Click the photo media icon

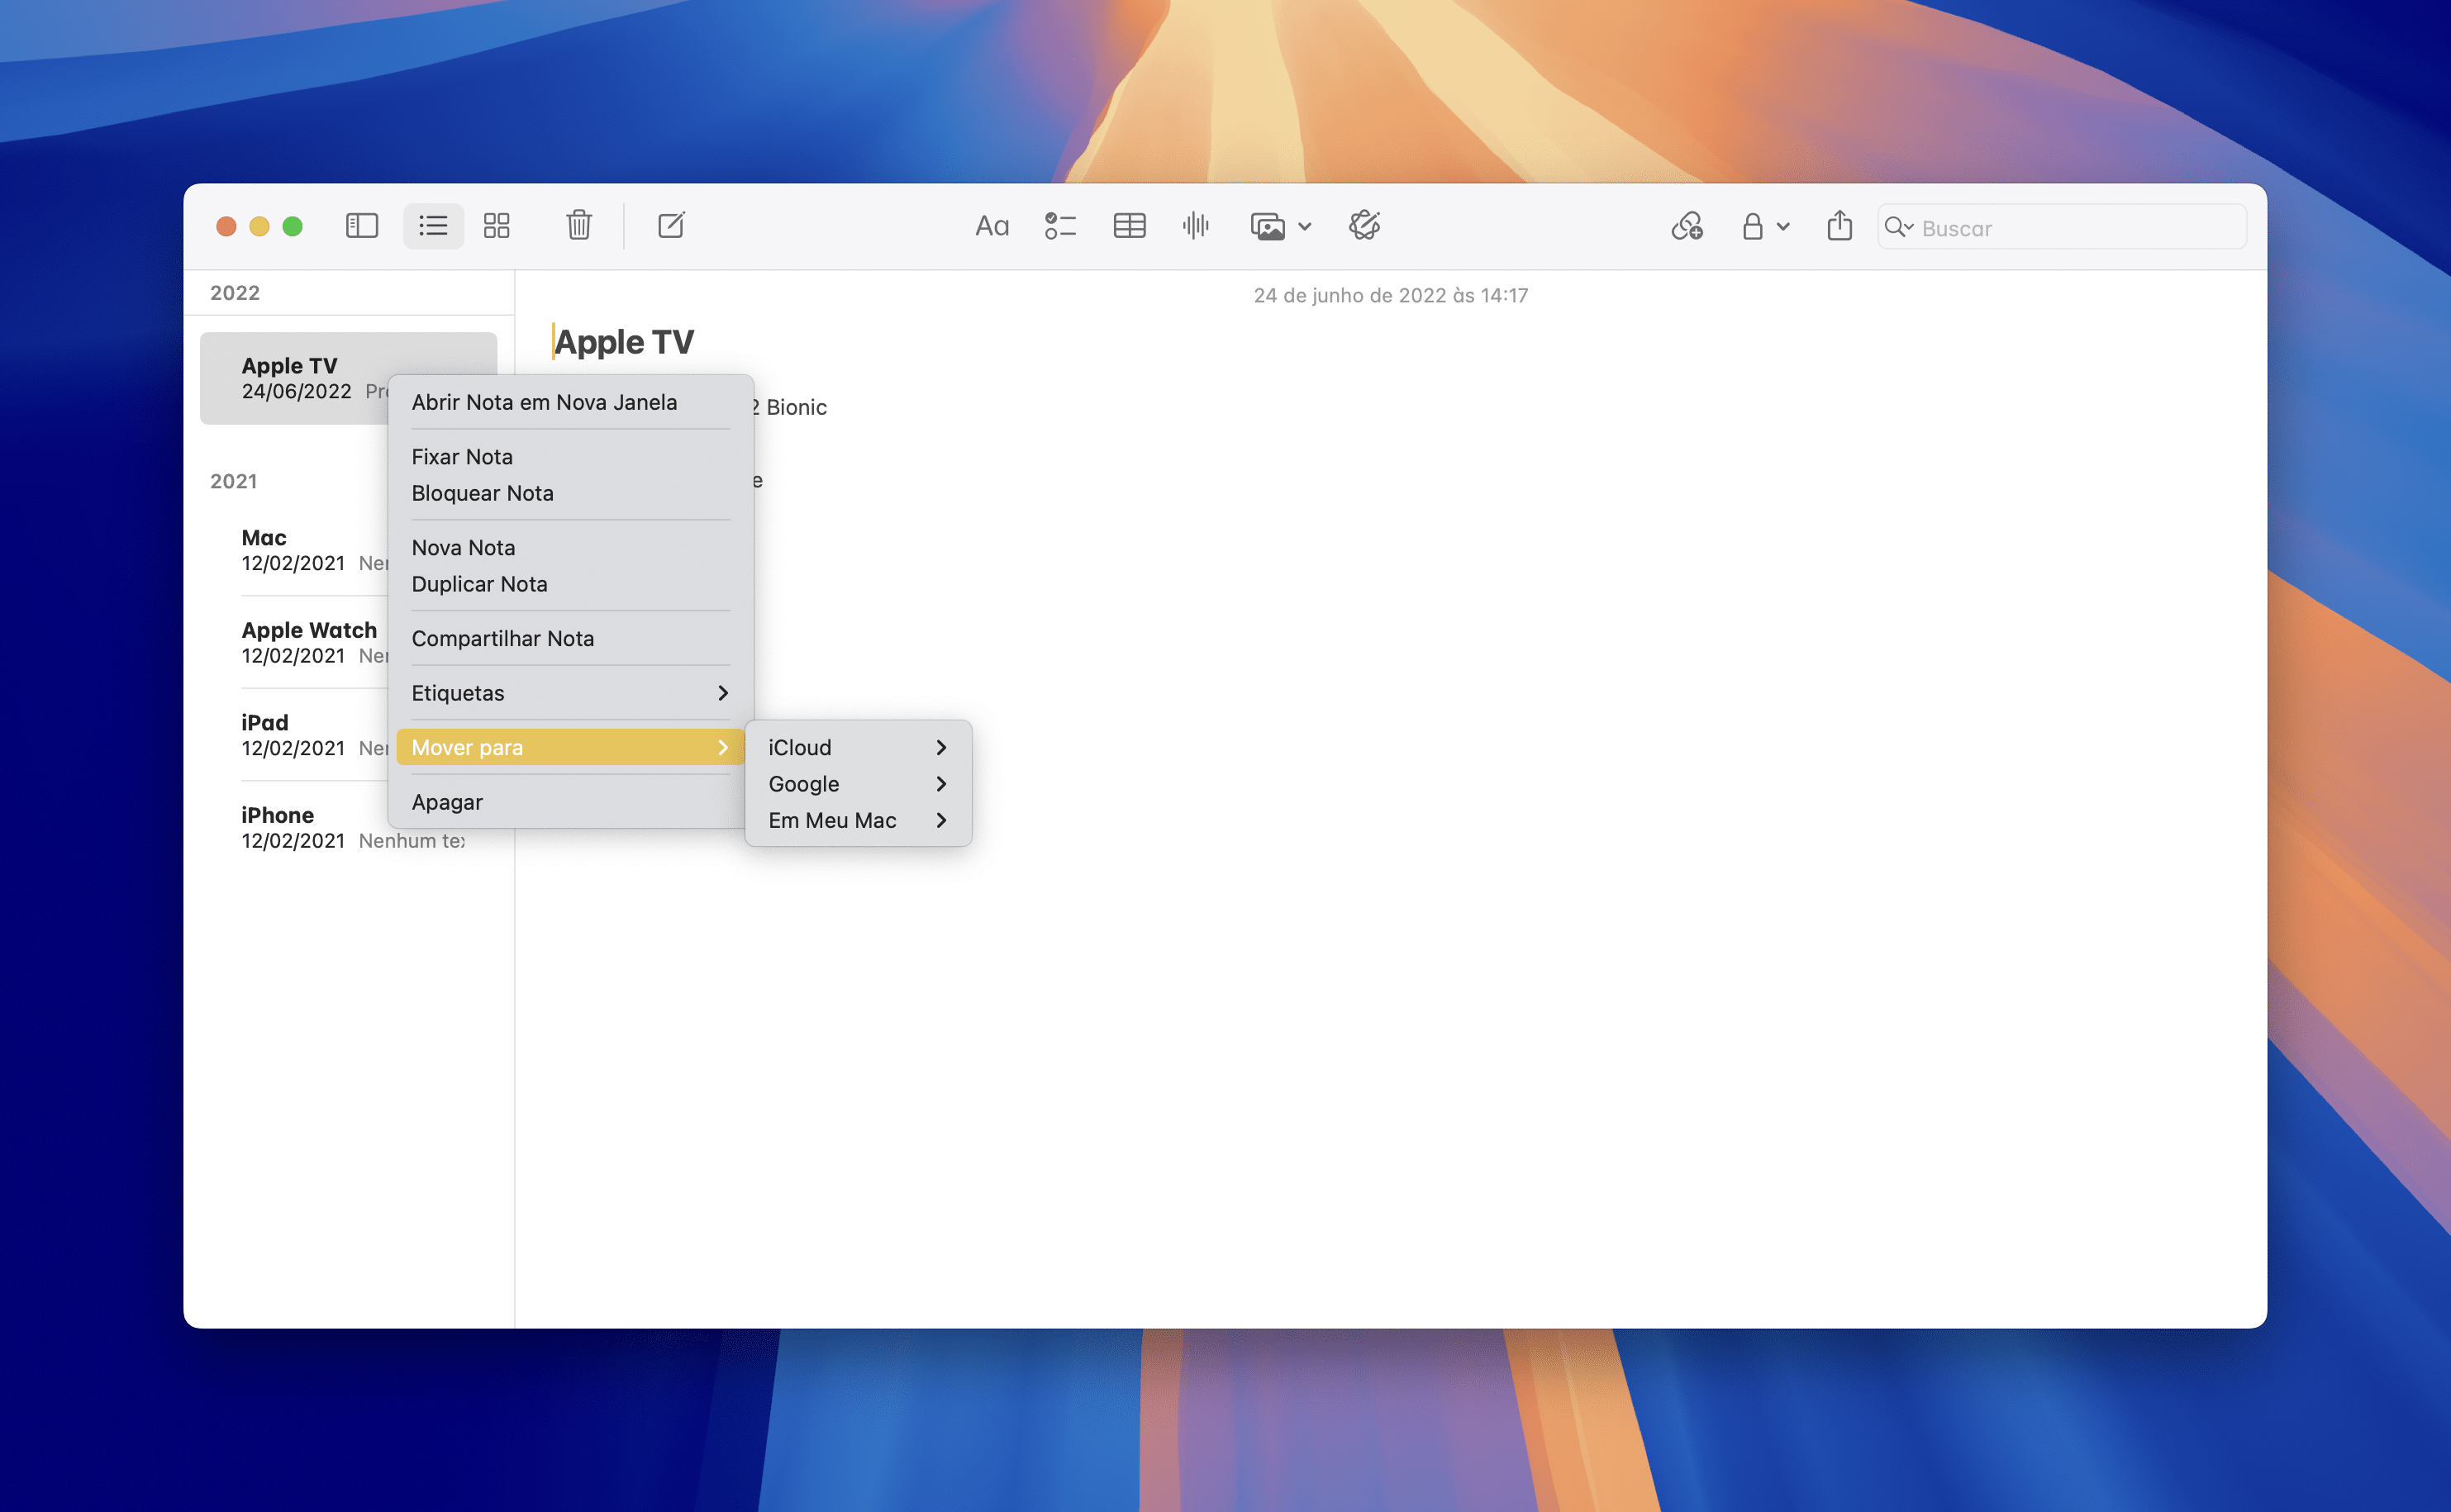[1267, 227]
